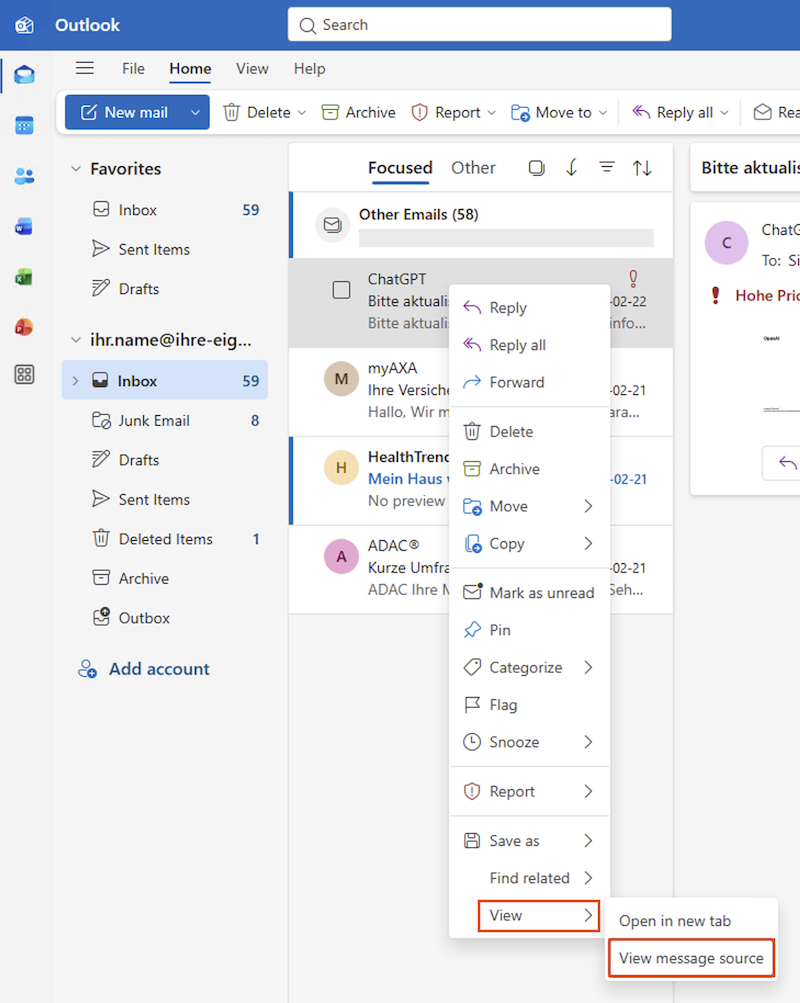Select Open in new tab
The width and height of the screenshot is (800, 1003).
[x=691, y=921]
